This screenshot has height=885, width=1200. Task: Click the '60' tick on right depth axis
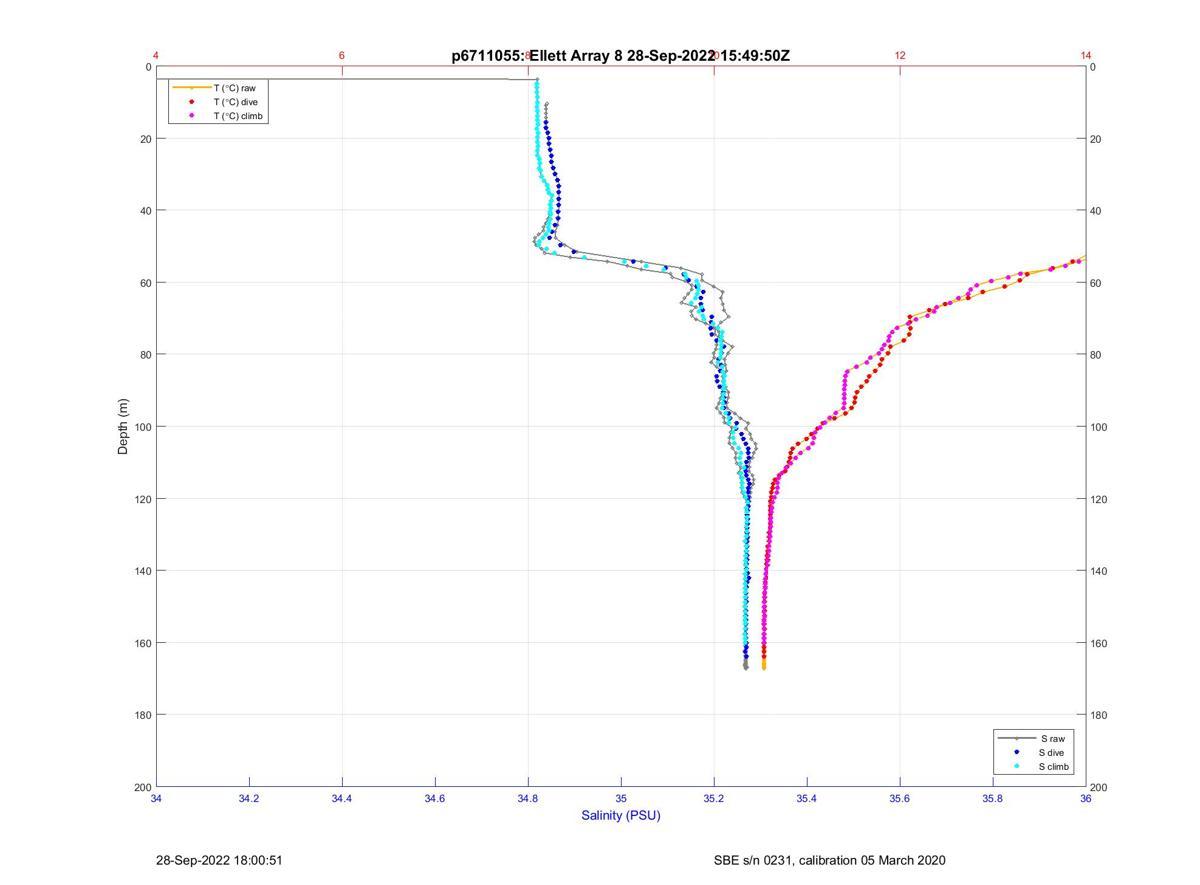1097,283
